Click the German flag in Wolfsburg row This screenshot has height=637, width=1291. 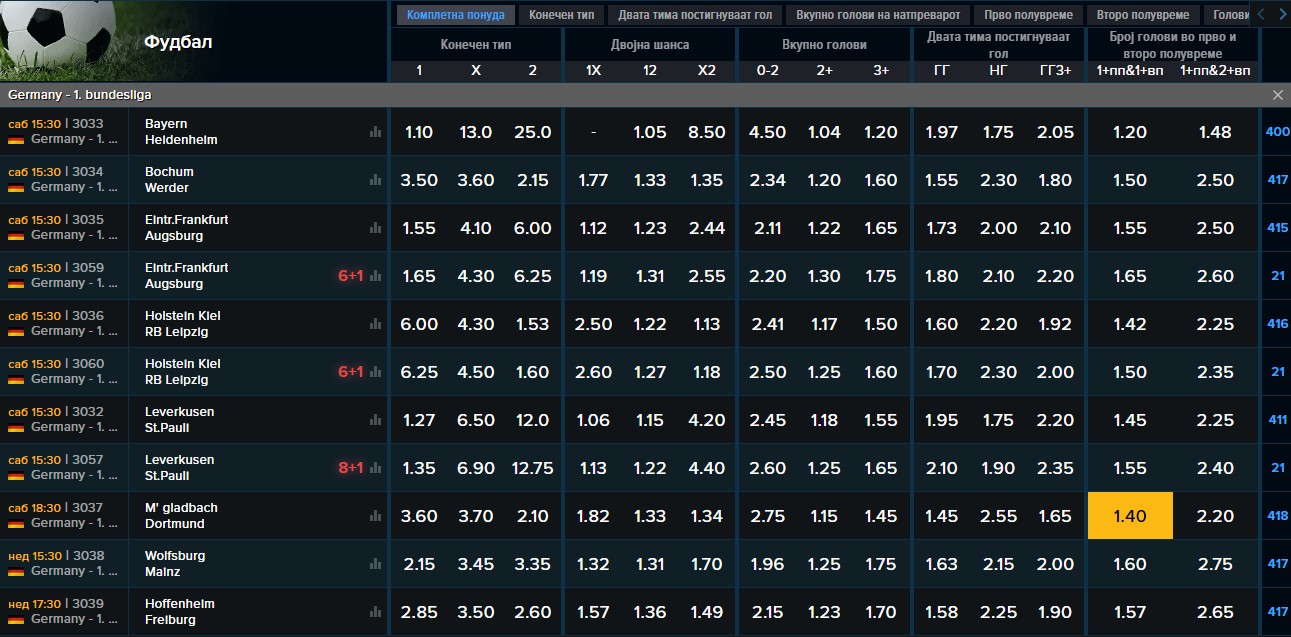click(16, 572)
